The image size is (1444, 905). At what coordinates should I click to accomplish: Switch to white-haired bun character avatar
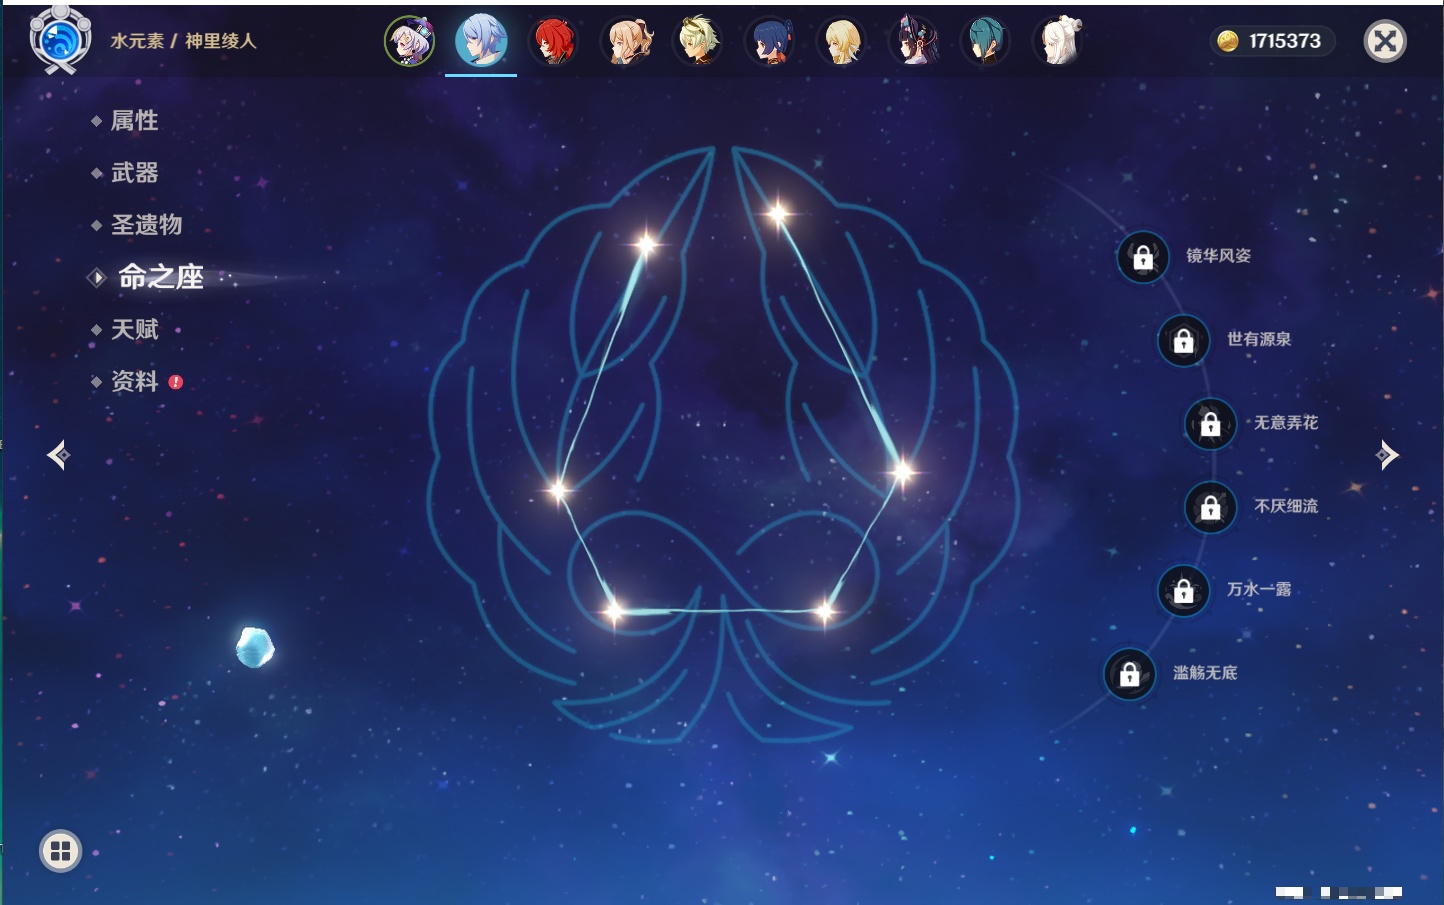tap(1058, 41)
